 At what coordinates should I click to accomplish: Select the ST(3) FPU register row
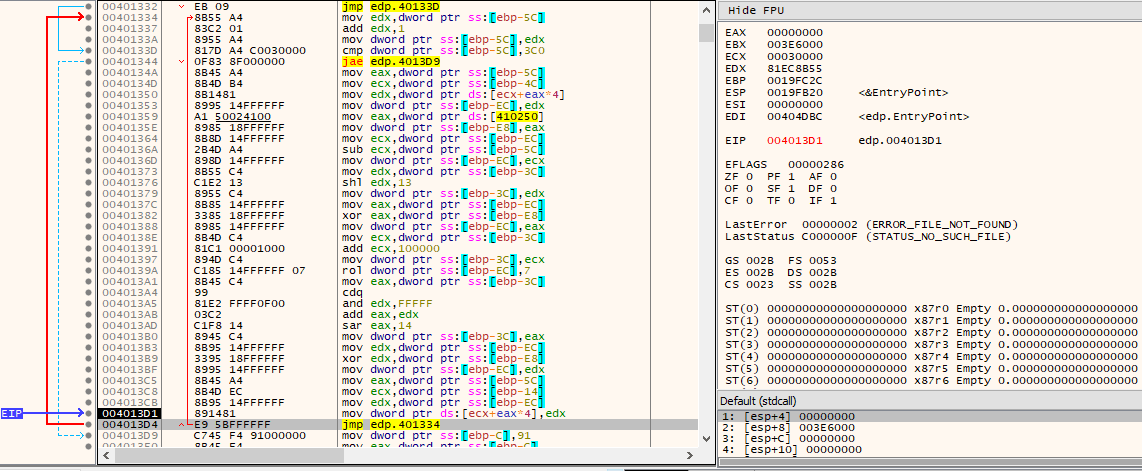click(x=932, y=344)
